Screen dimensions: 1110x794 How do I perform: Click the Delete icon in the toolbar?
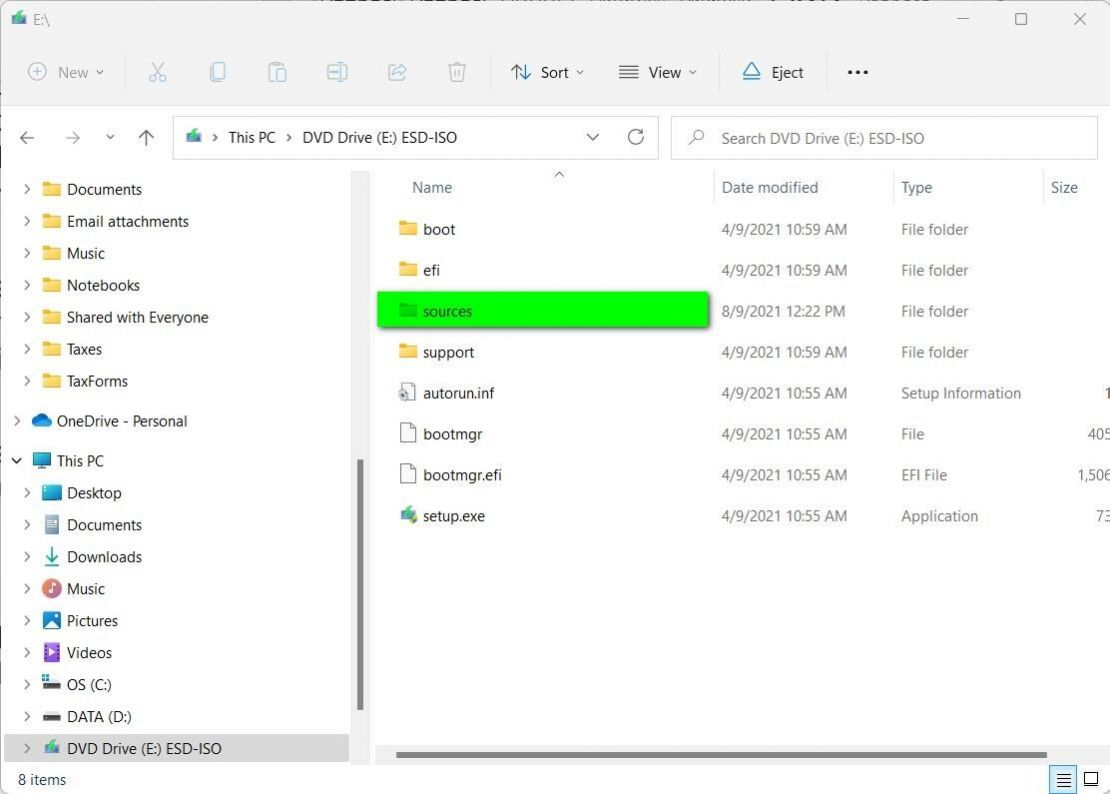point(457,71)
